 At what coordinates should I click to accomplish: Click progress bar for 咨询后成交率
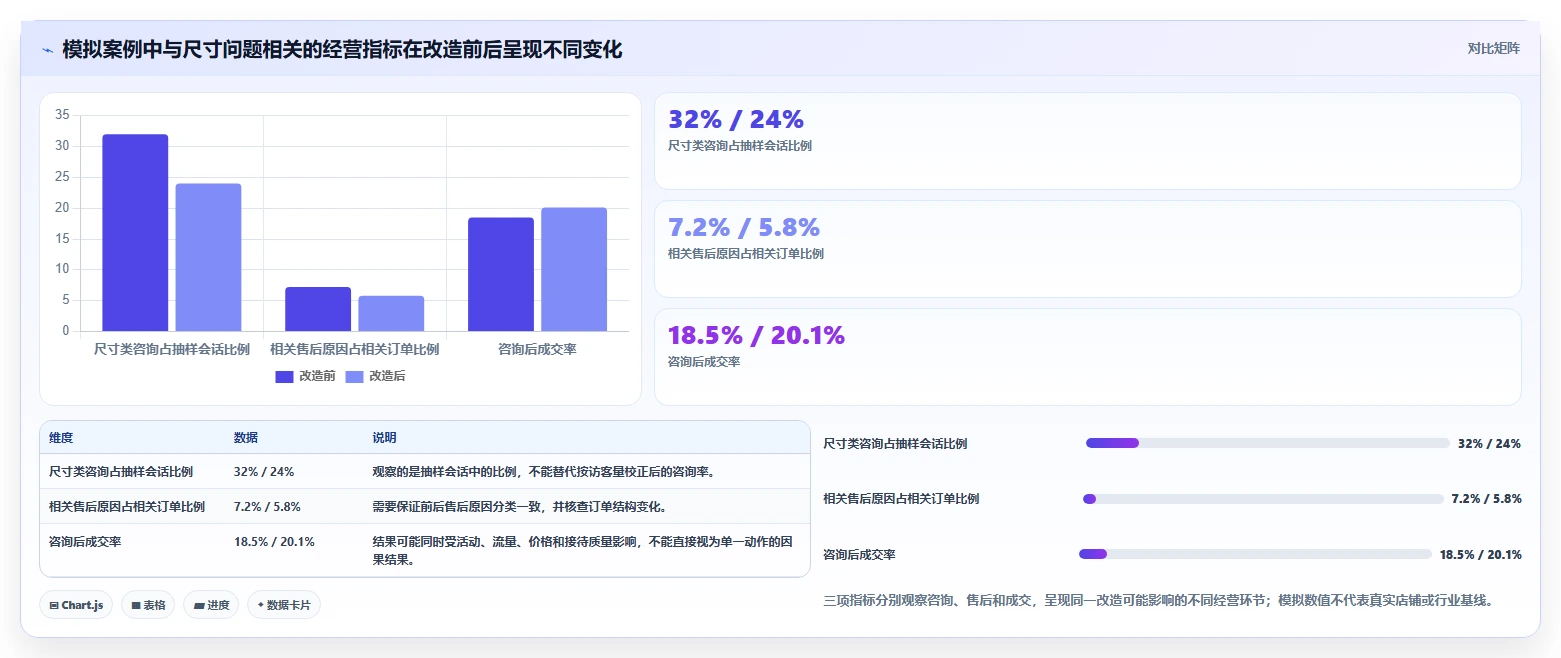click(x=1255, y=554)
